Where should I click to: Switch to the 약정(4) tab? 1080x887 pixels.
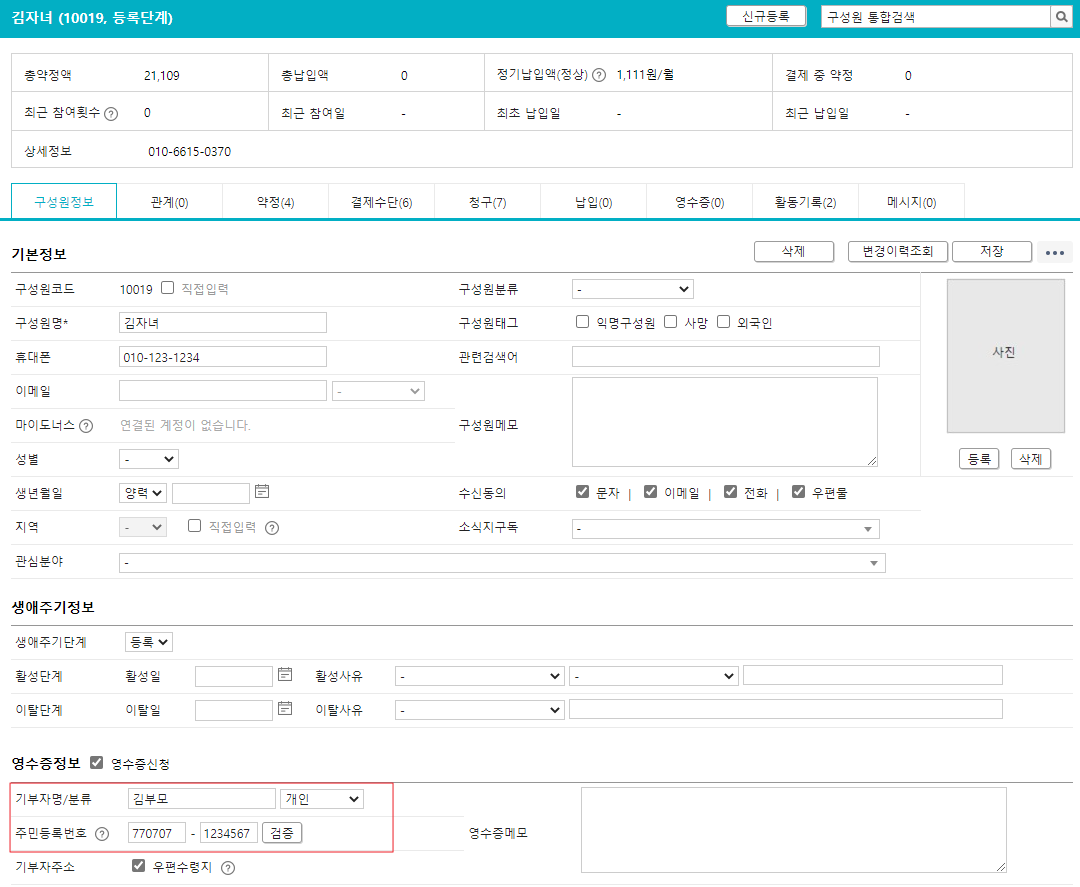[276, 202]
